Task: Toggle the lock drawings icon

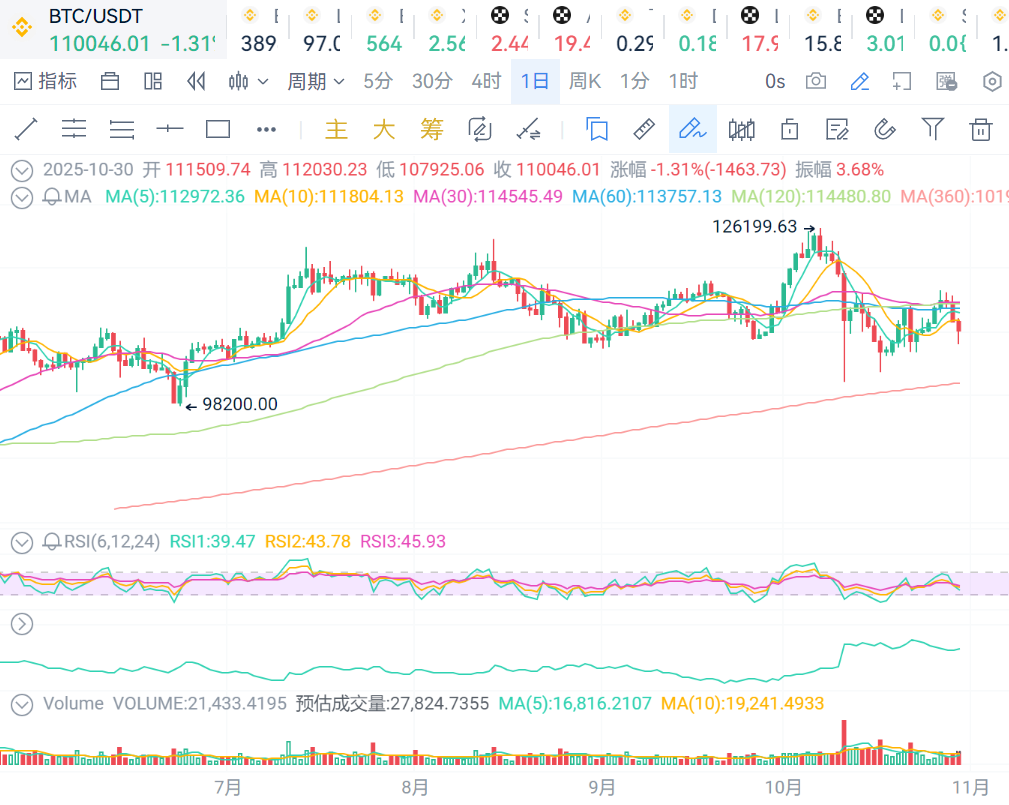Action: click(x=789, y=129)
